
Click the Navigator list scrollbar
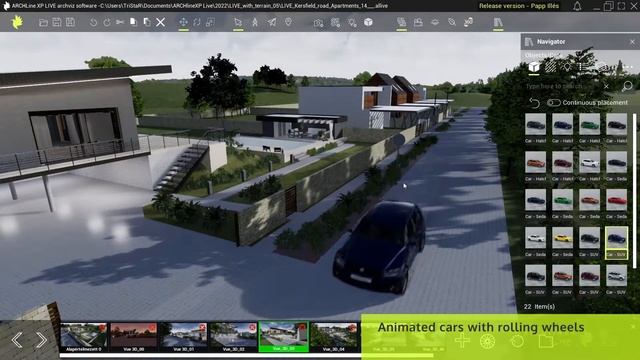634,191
